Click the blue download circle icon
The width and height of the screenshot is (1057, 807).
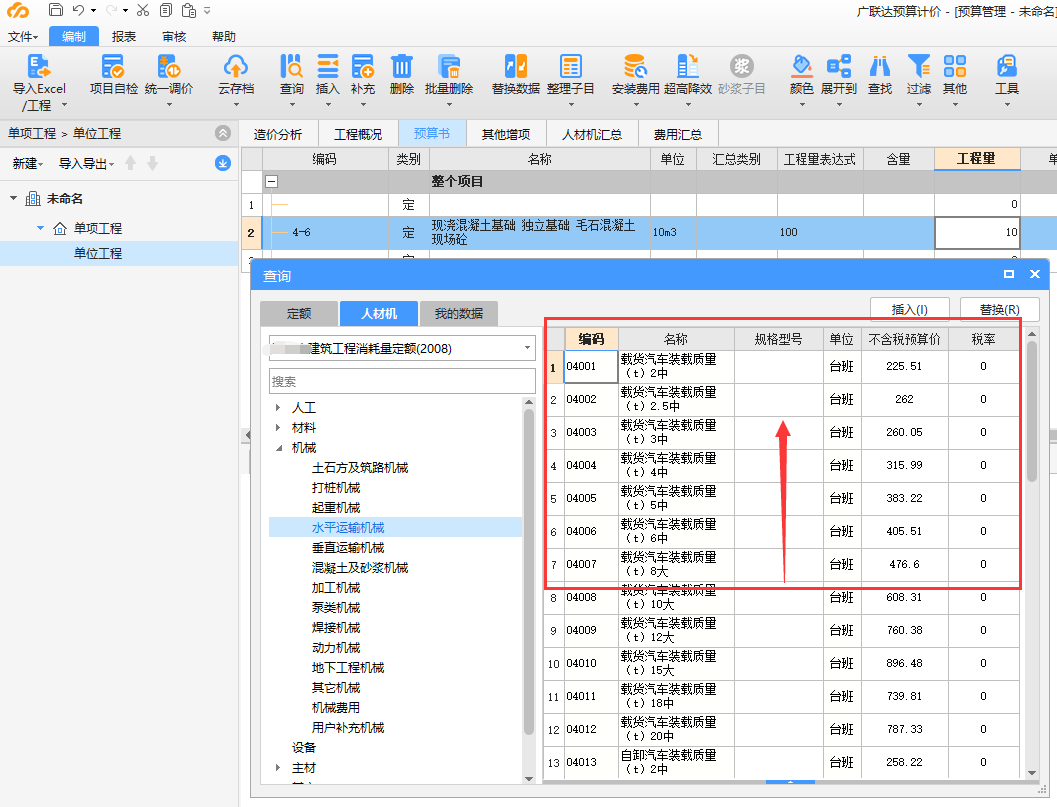coord(222,163)
